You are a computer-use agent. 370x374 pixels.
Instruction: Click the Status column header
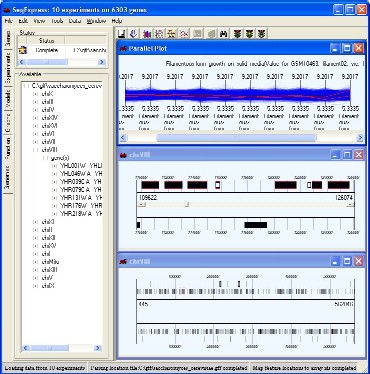pyautogui.click(x=46, y=41)
